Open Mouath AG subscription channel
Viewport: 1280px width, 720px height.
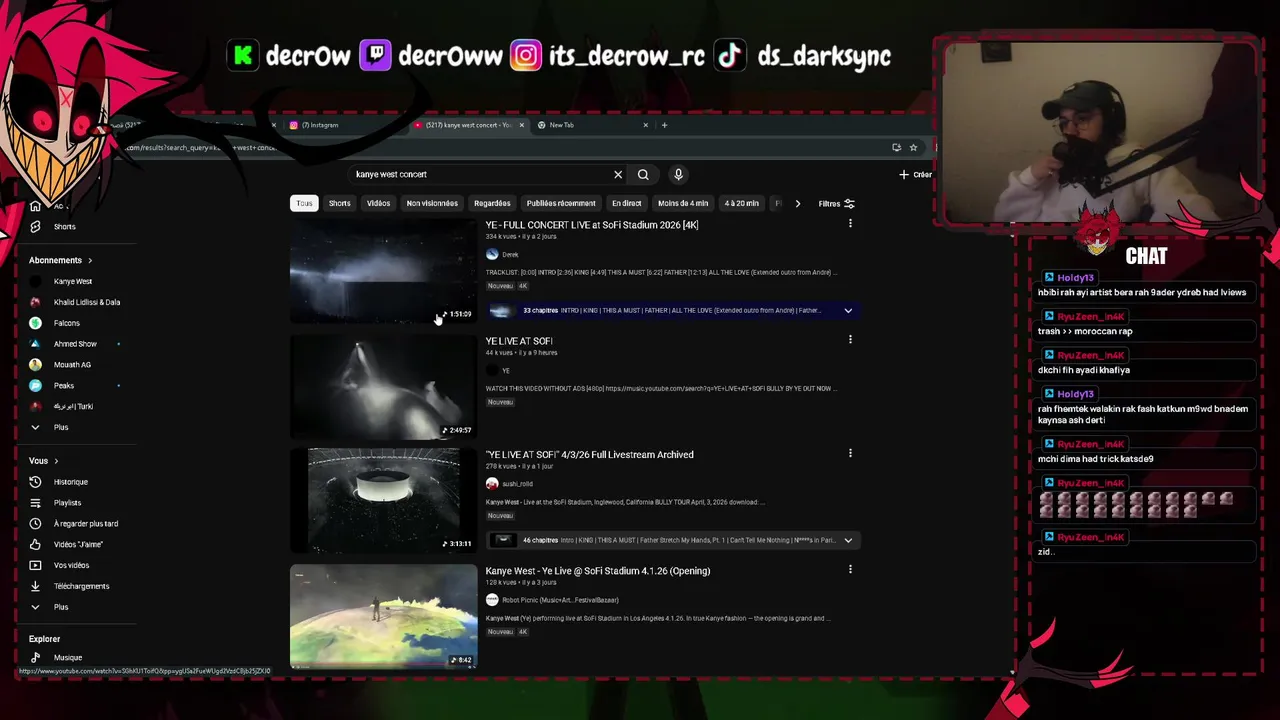(72, 365)
